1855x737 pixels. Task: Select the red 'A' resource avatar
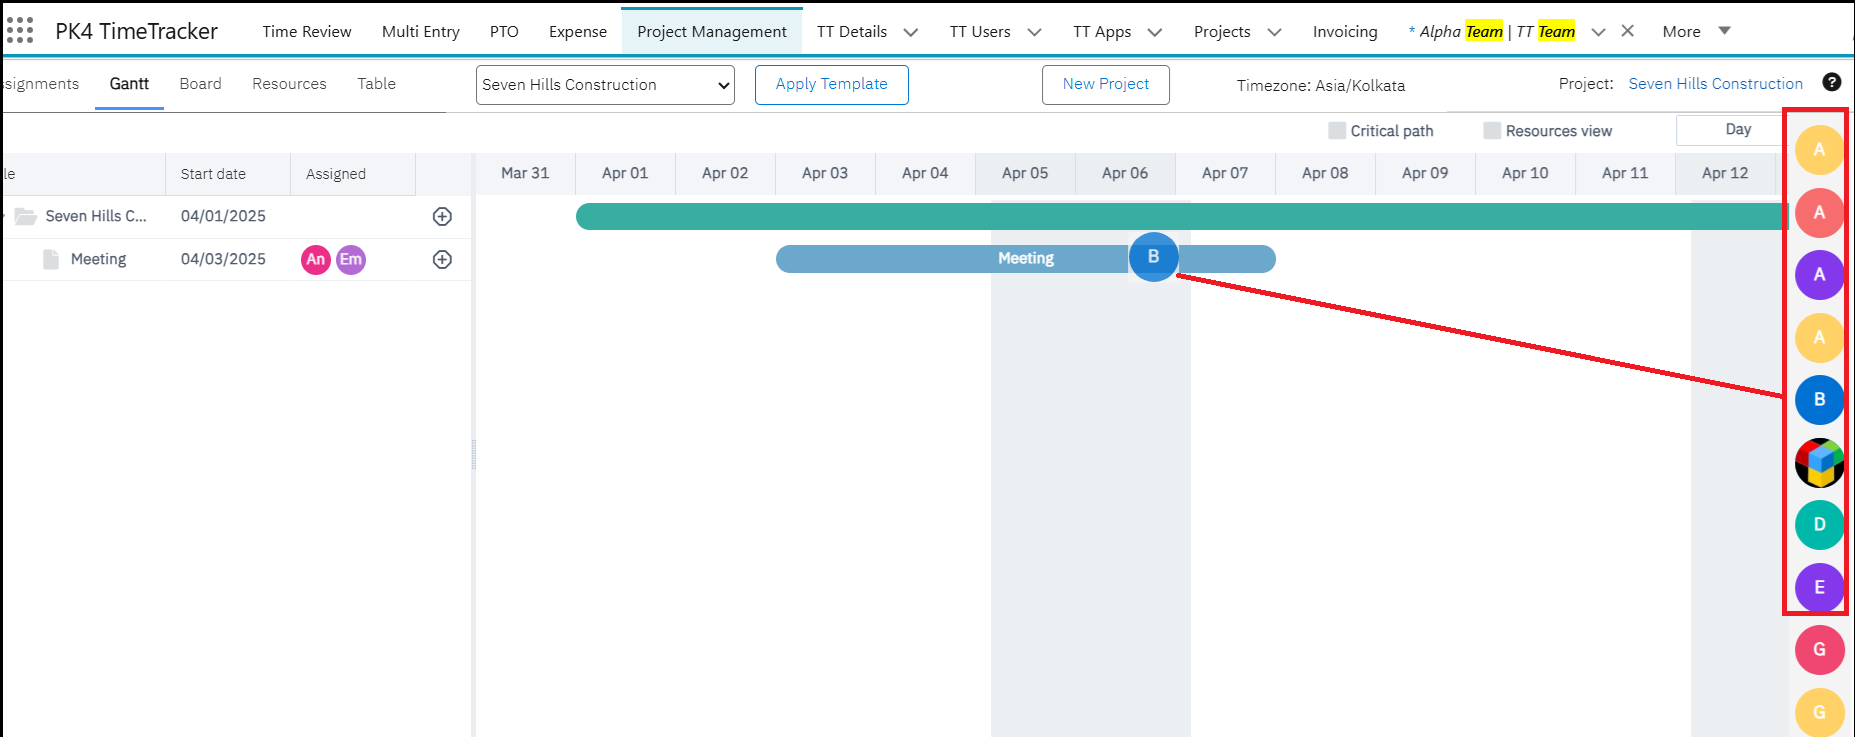point(1819,212)
